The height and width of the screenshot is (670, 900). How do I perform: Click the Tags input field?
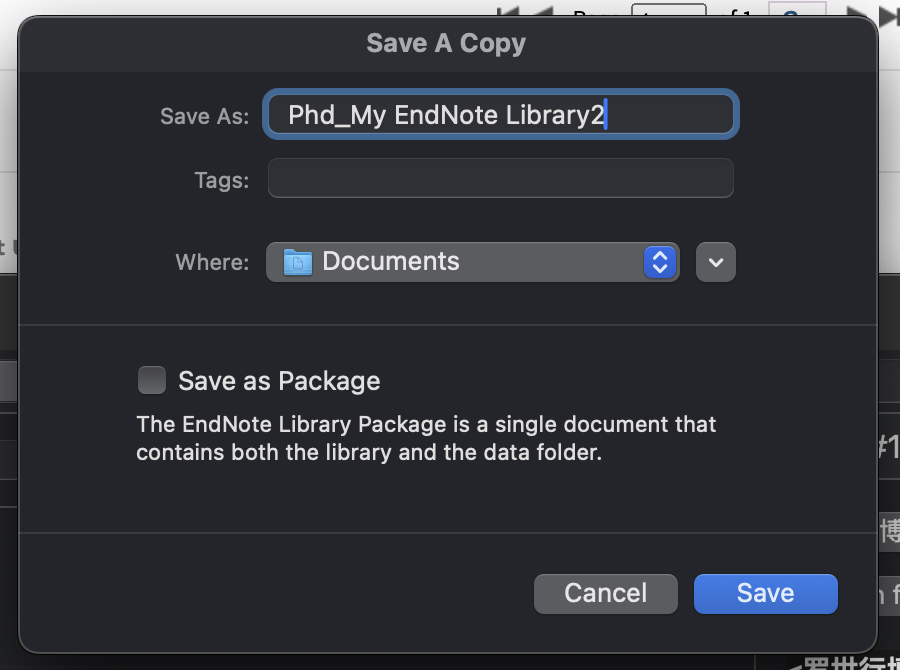pyautogui.click(x=501, y=179)
